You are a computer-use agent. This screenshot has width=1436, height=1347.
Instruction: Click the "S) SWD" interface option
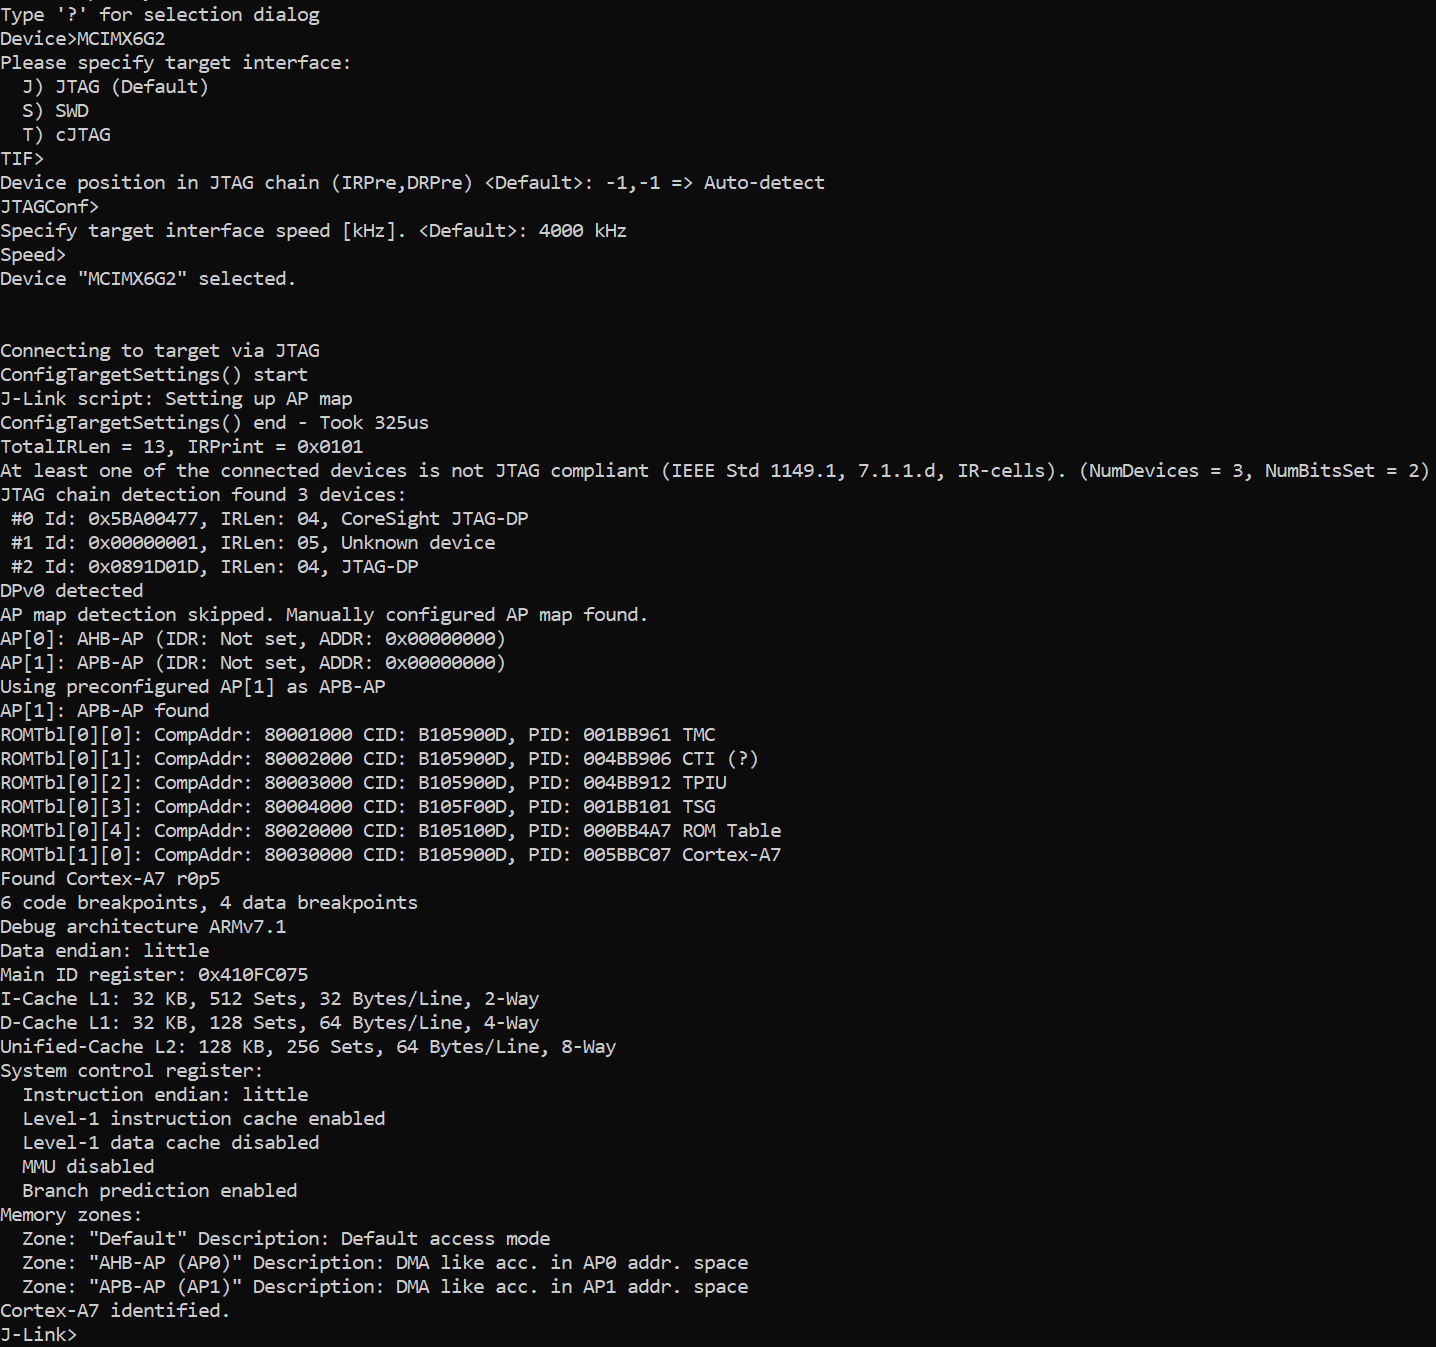pos(56,111)
